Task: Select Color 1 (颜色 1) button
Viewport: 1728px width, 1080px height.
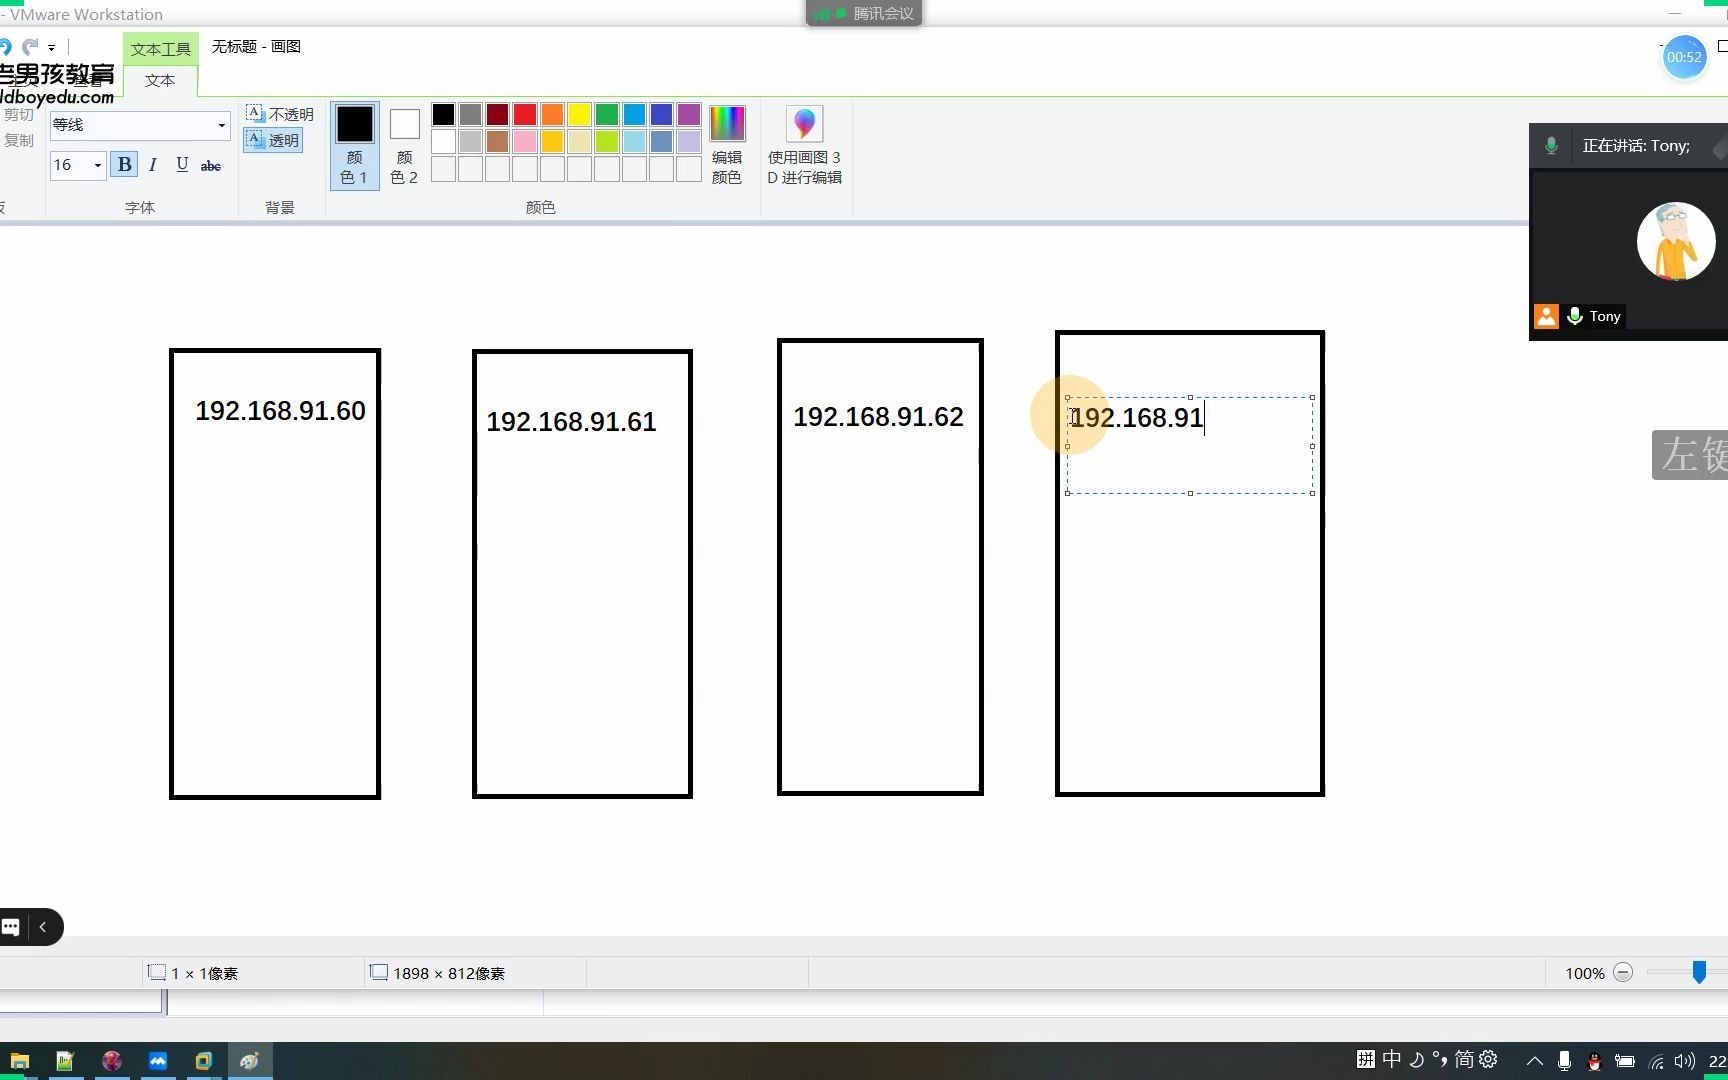Action: pos(354,146)
